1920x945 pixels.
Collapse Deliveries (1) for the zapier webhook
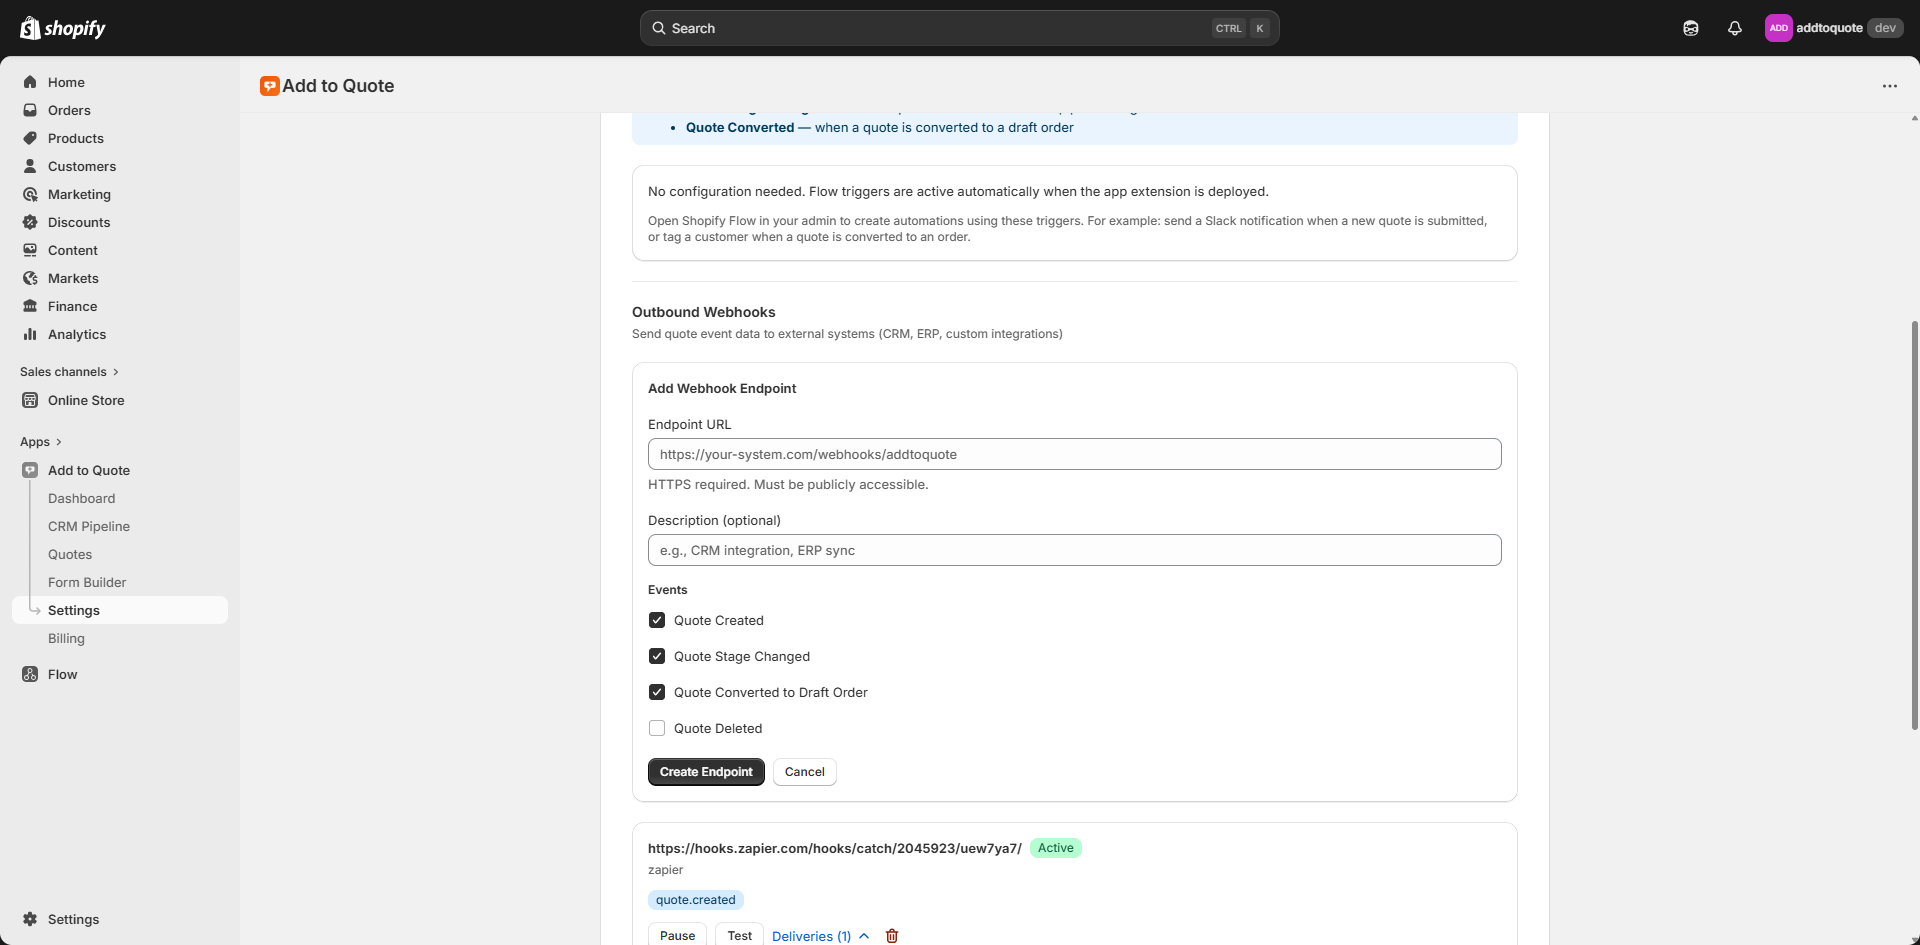pyautogui.click(x=864, y=936)
